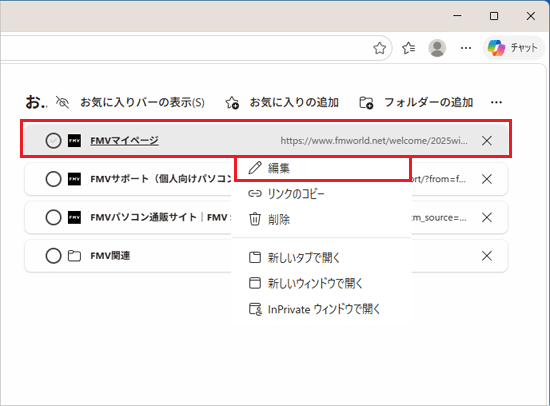The width and height of the screenshot is (550, 406).
Task: Remove FMVサポート with its X button
Action: tap(487, 179)
